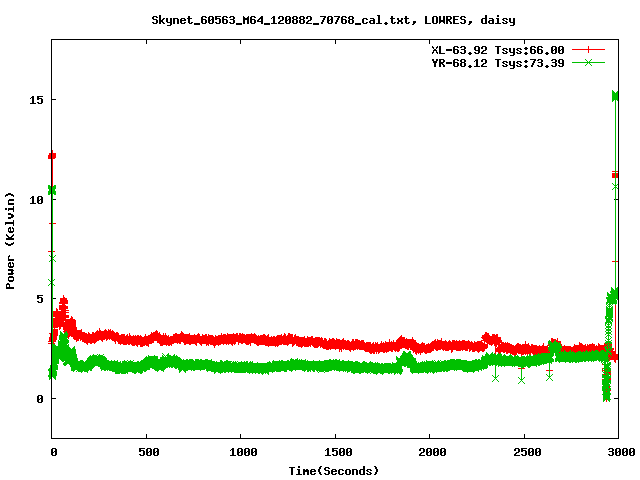Click the red XL legend line sample
Screen dimensions: 640x480
click(x=589, y=49)
